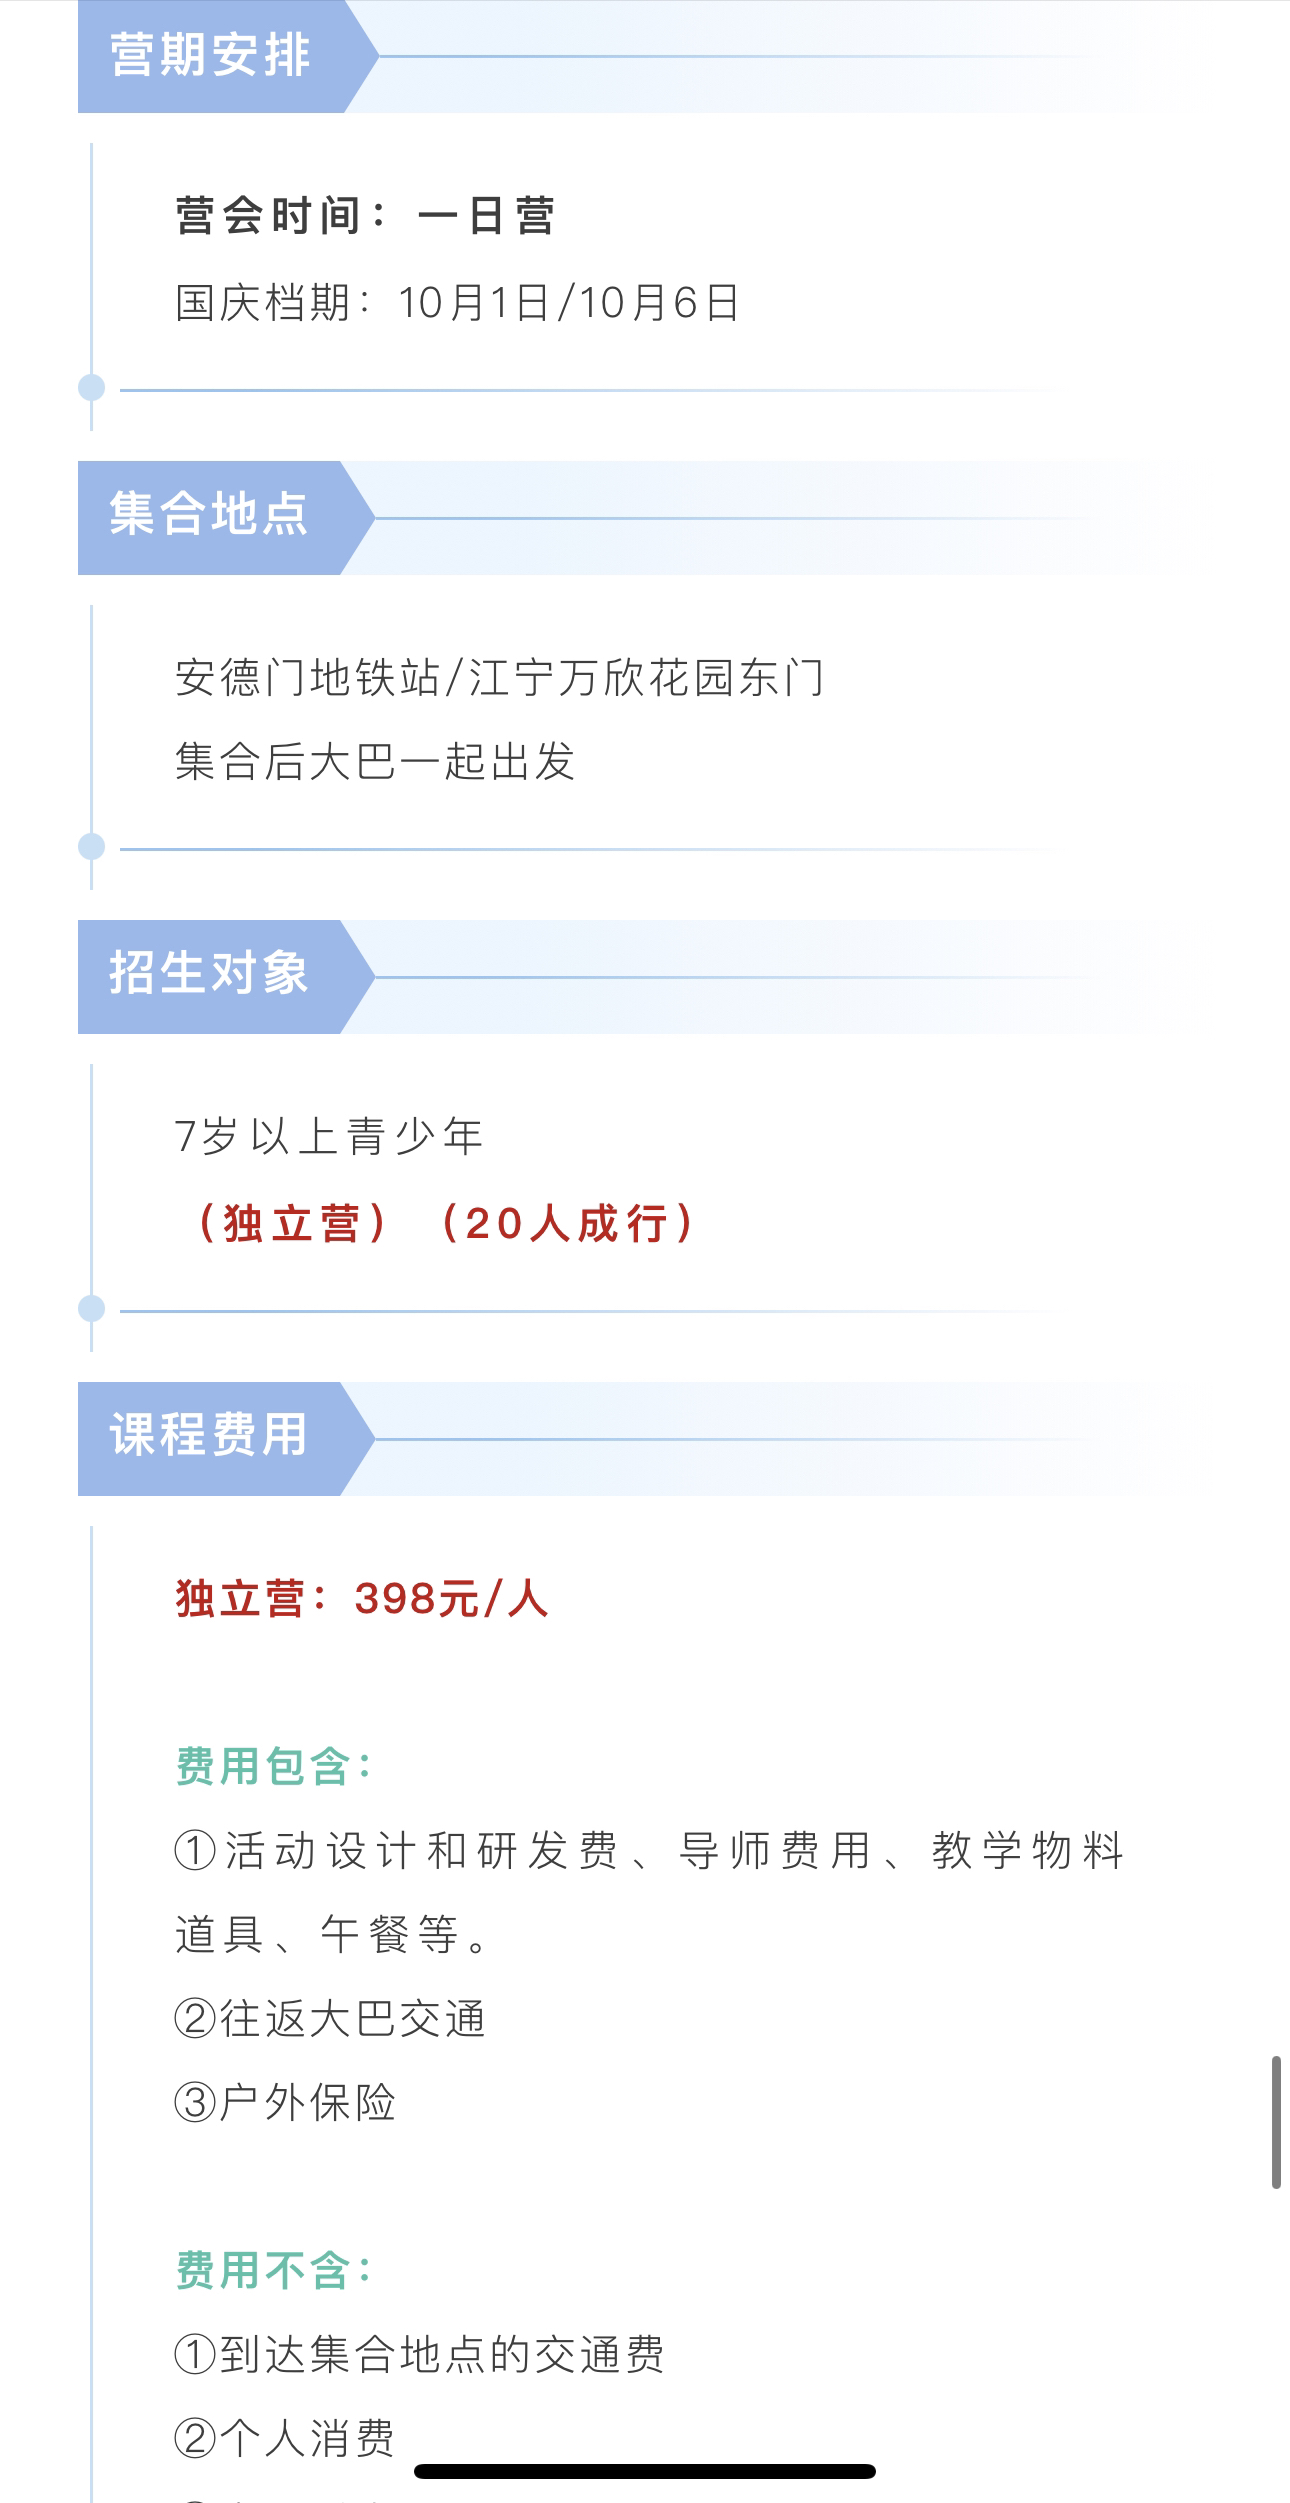Viewport: 1290px width, 2503px height.
Task: Tap the red 独立营：398元/人 price
Action: pyautogui.click(x=362, y=1599)
